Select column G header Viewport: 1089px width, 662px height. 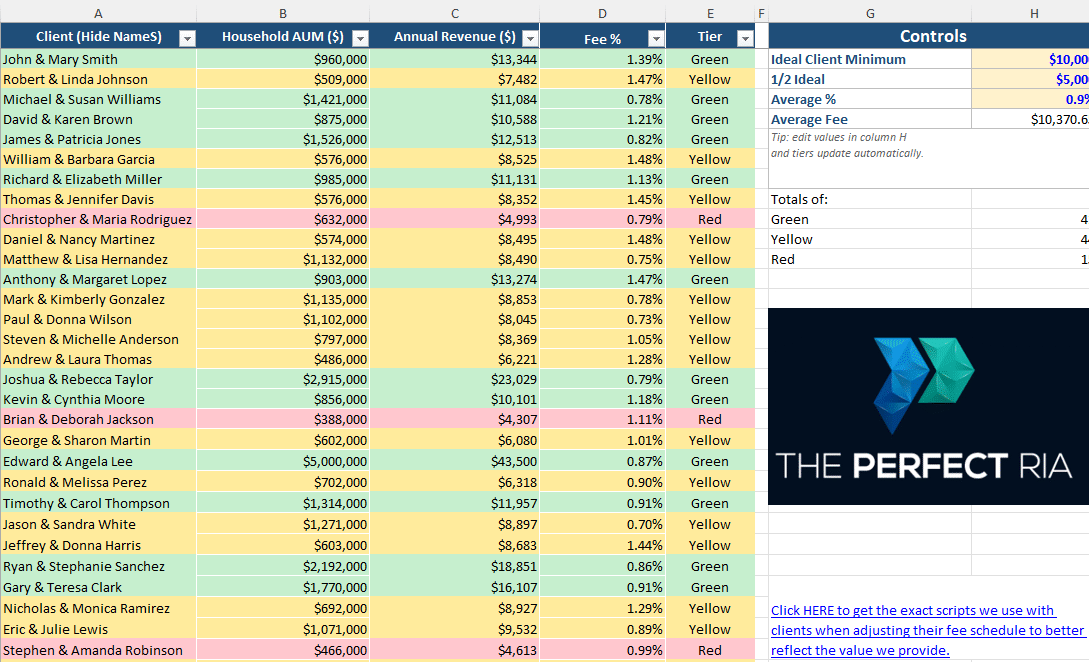870,13
